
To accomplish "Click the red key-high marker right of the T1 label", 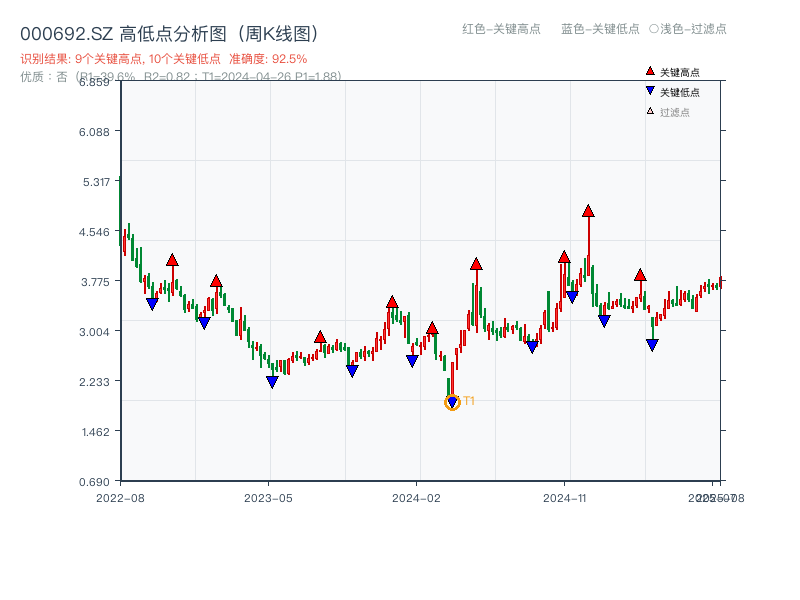I will (476, 264).
